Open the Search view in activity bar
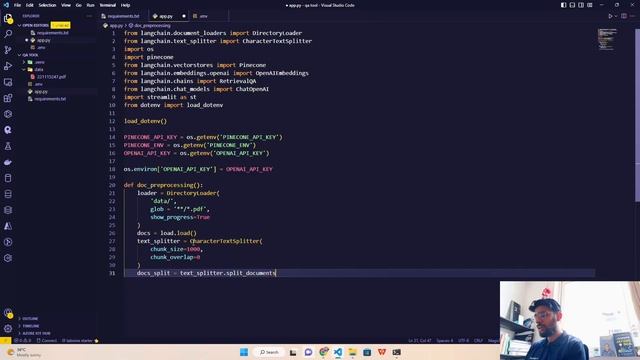This screenshot has height=360, width=640. coord(8,34)
